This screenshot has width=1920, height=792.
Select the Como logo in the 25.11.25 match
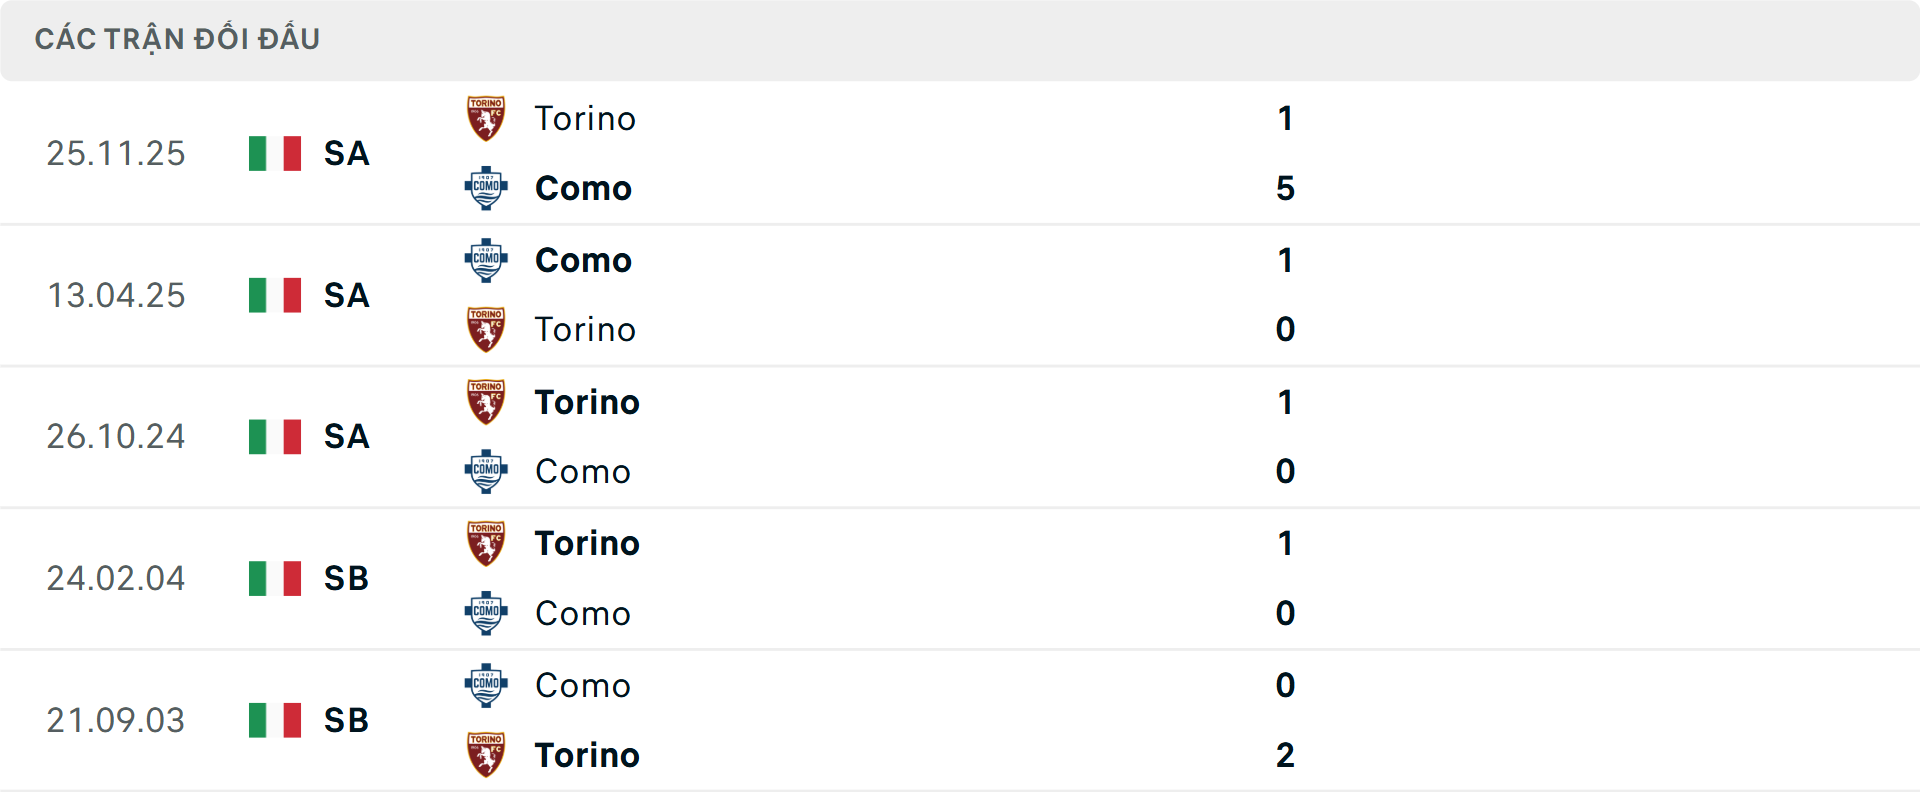click(487, 186)
